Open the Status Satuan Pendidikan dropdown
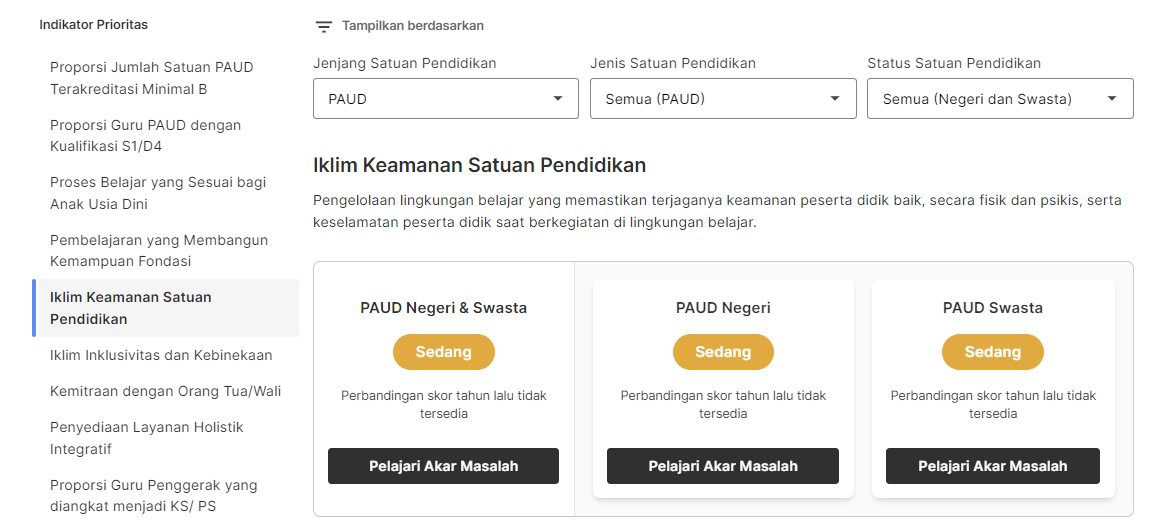 1000,99
